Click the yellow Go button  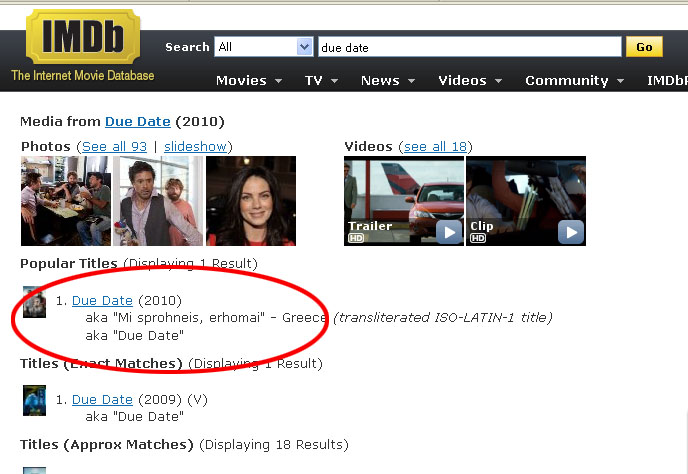pos(644,47)
